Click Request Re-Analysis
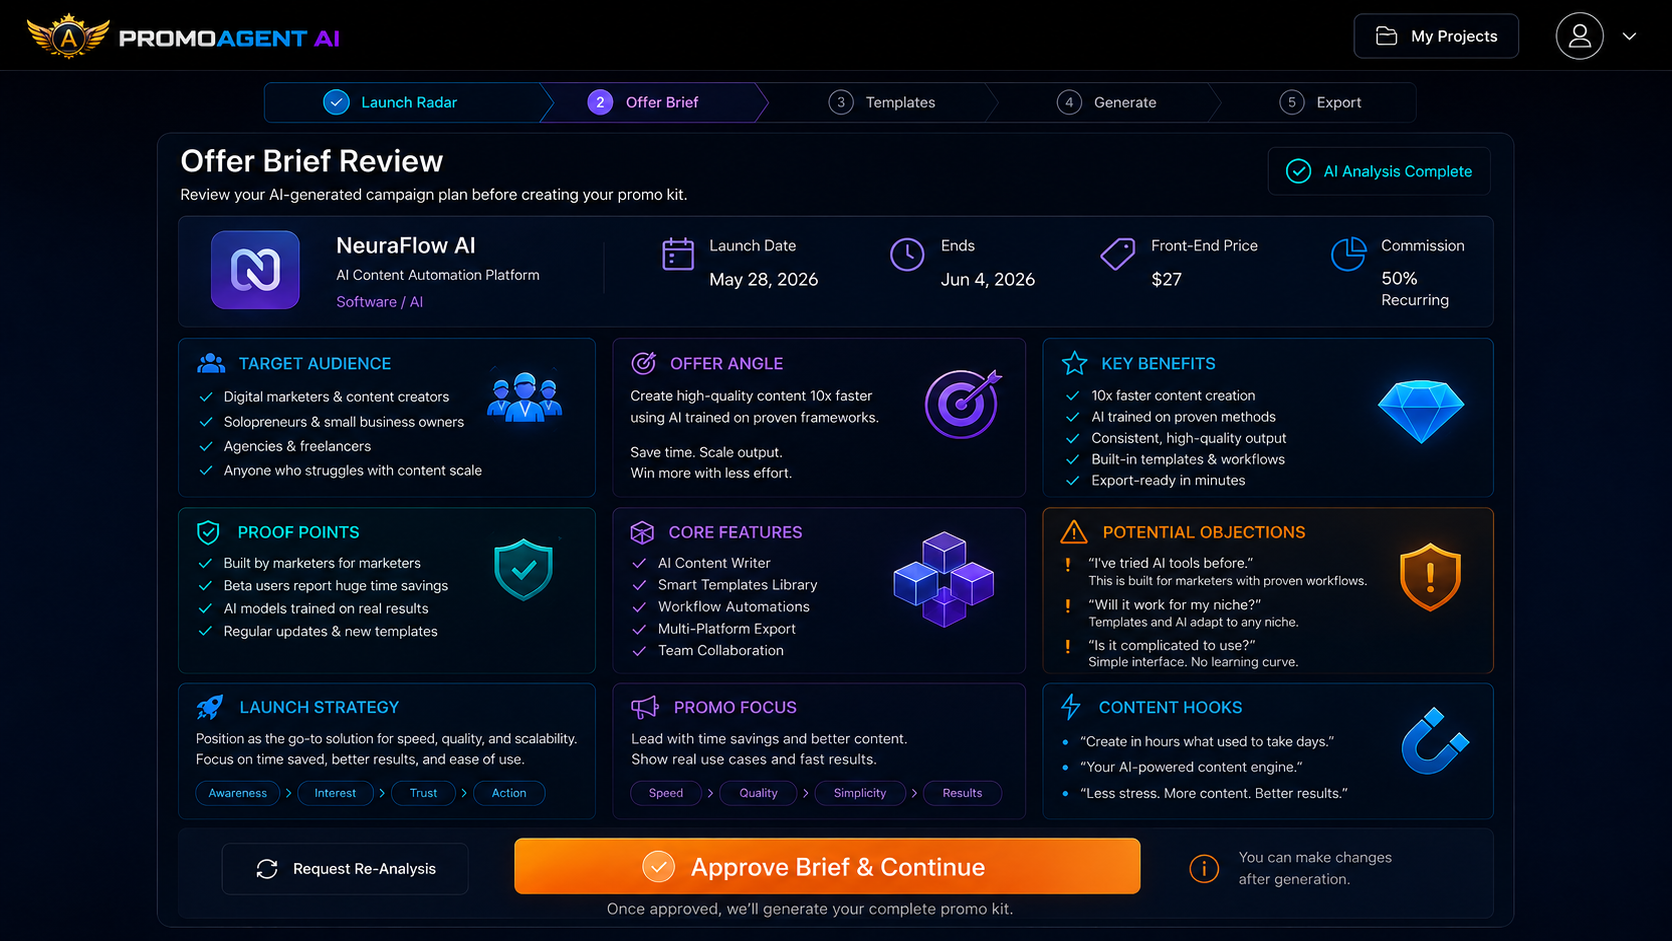The image size is (1672, 941). [x=345, y=868]
